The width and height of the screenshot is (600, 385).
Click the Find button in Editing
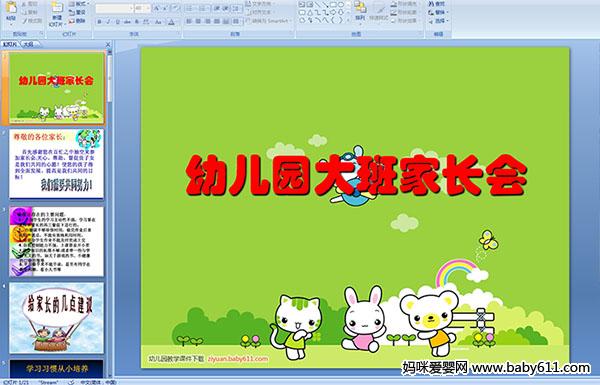437,4
